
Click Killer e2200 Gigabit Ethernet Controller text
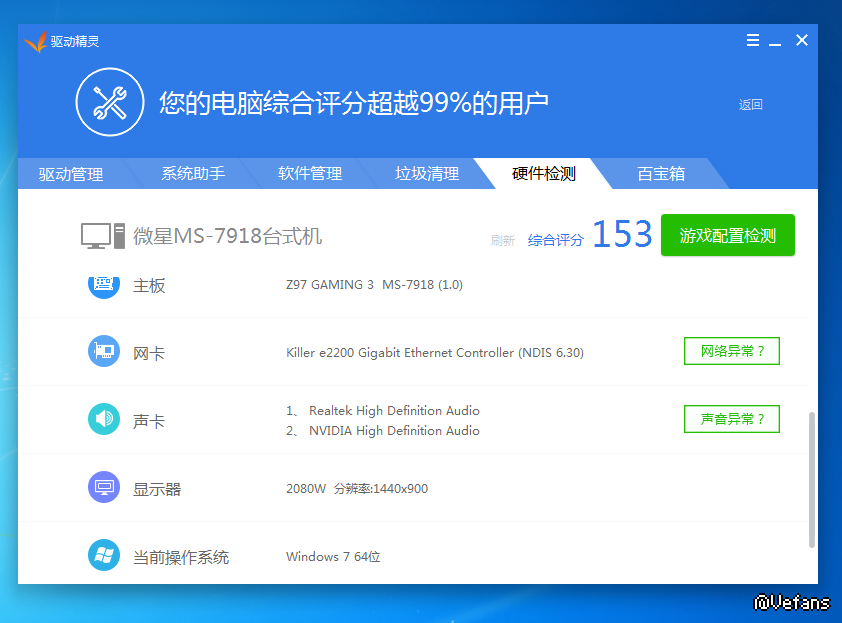(435, 353)
